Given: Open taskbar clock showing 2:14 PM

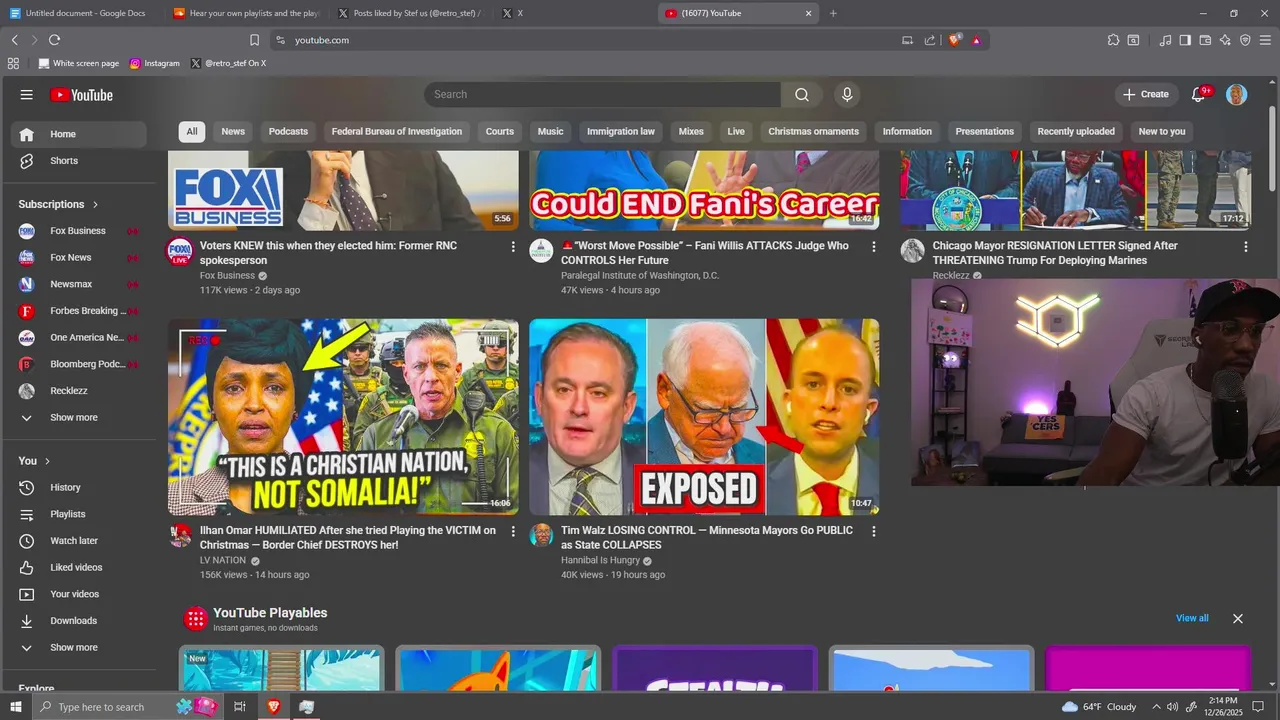Looking at the screenshot, I should click(1222, 707).
